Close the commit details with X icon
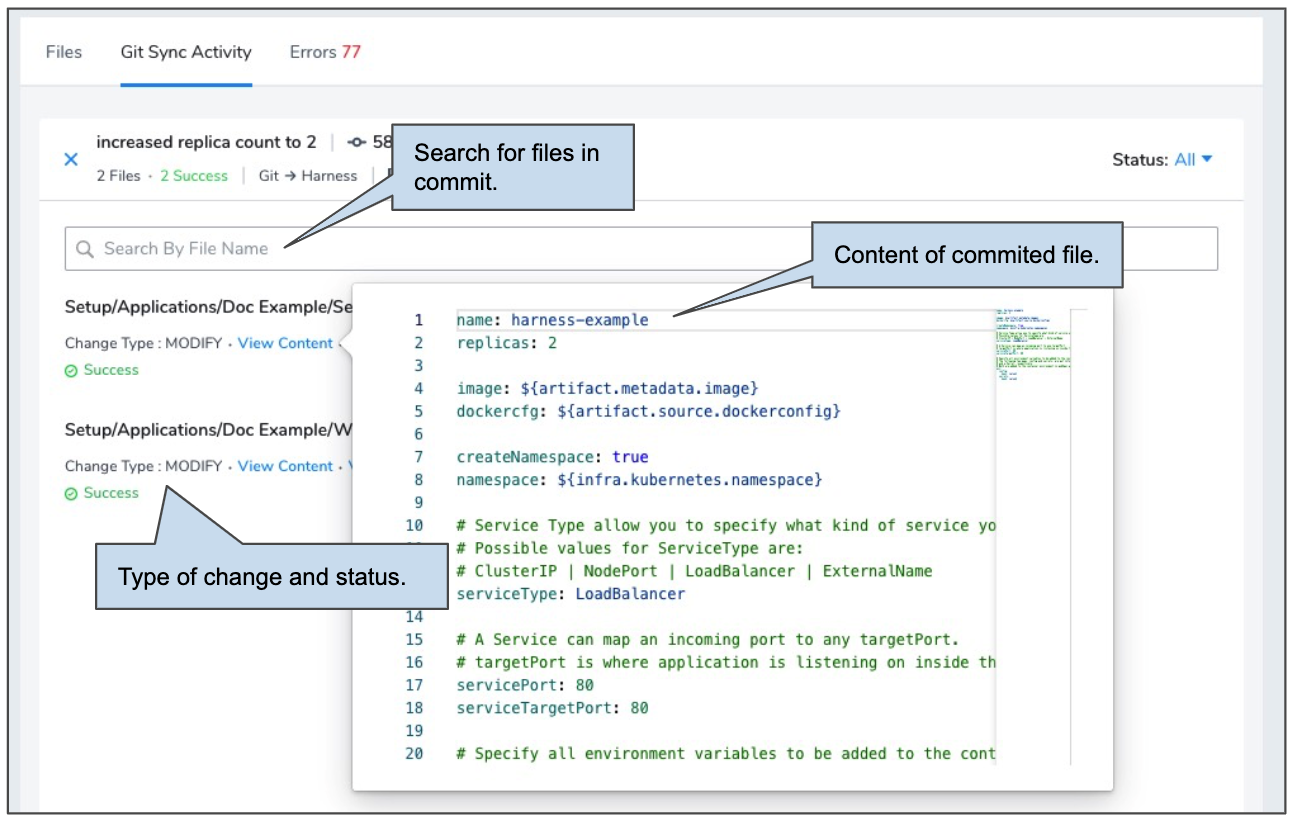 click(71, 159)
